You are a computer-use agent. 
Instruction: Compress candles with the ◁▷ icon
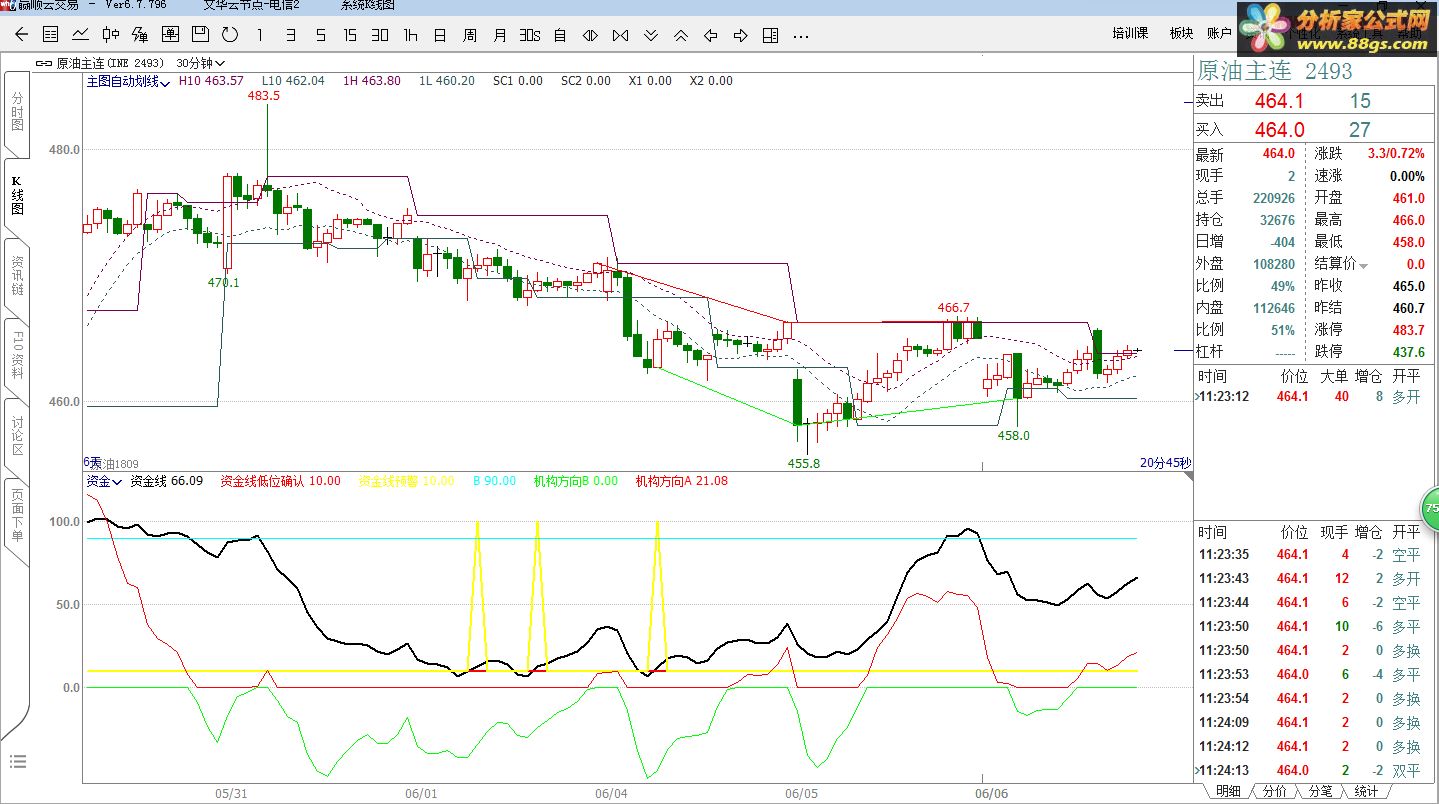[590, 35]
